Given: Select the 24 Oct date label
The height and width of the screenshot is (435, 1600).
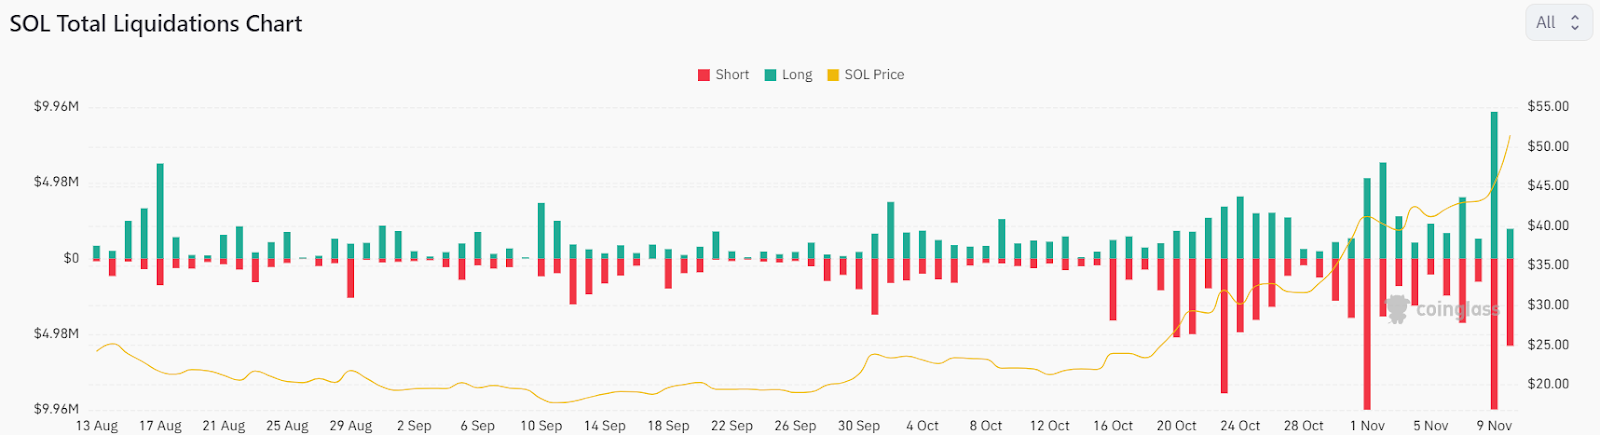Looking at the screenshot, I should coord(1240,426).
